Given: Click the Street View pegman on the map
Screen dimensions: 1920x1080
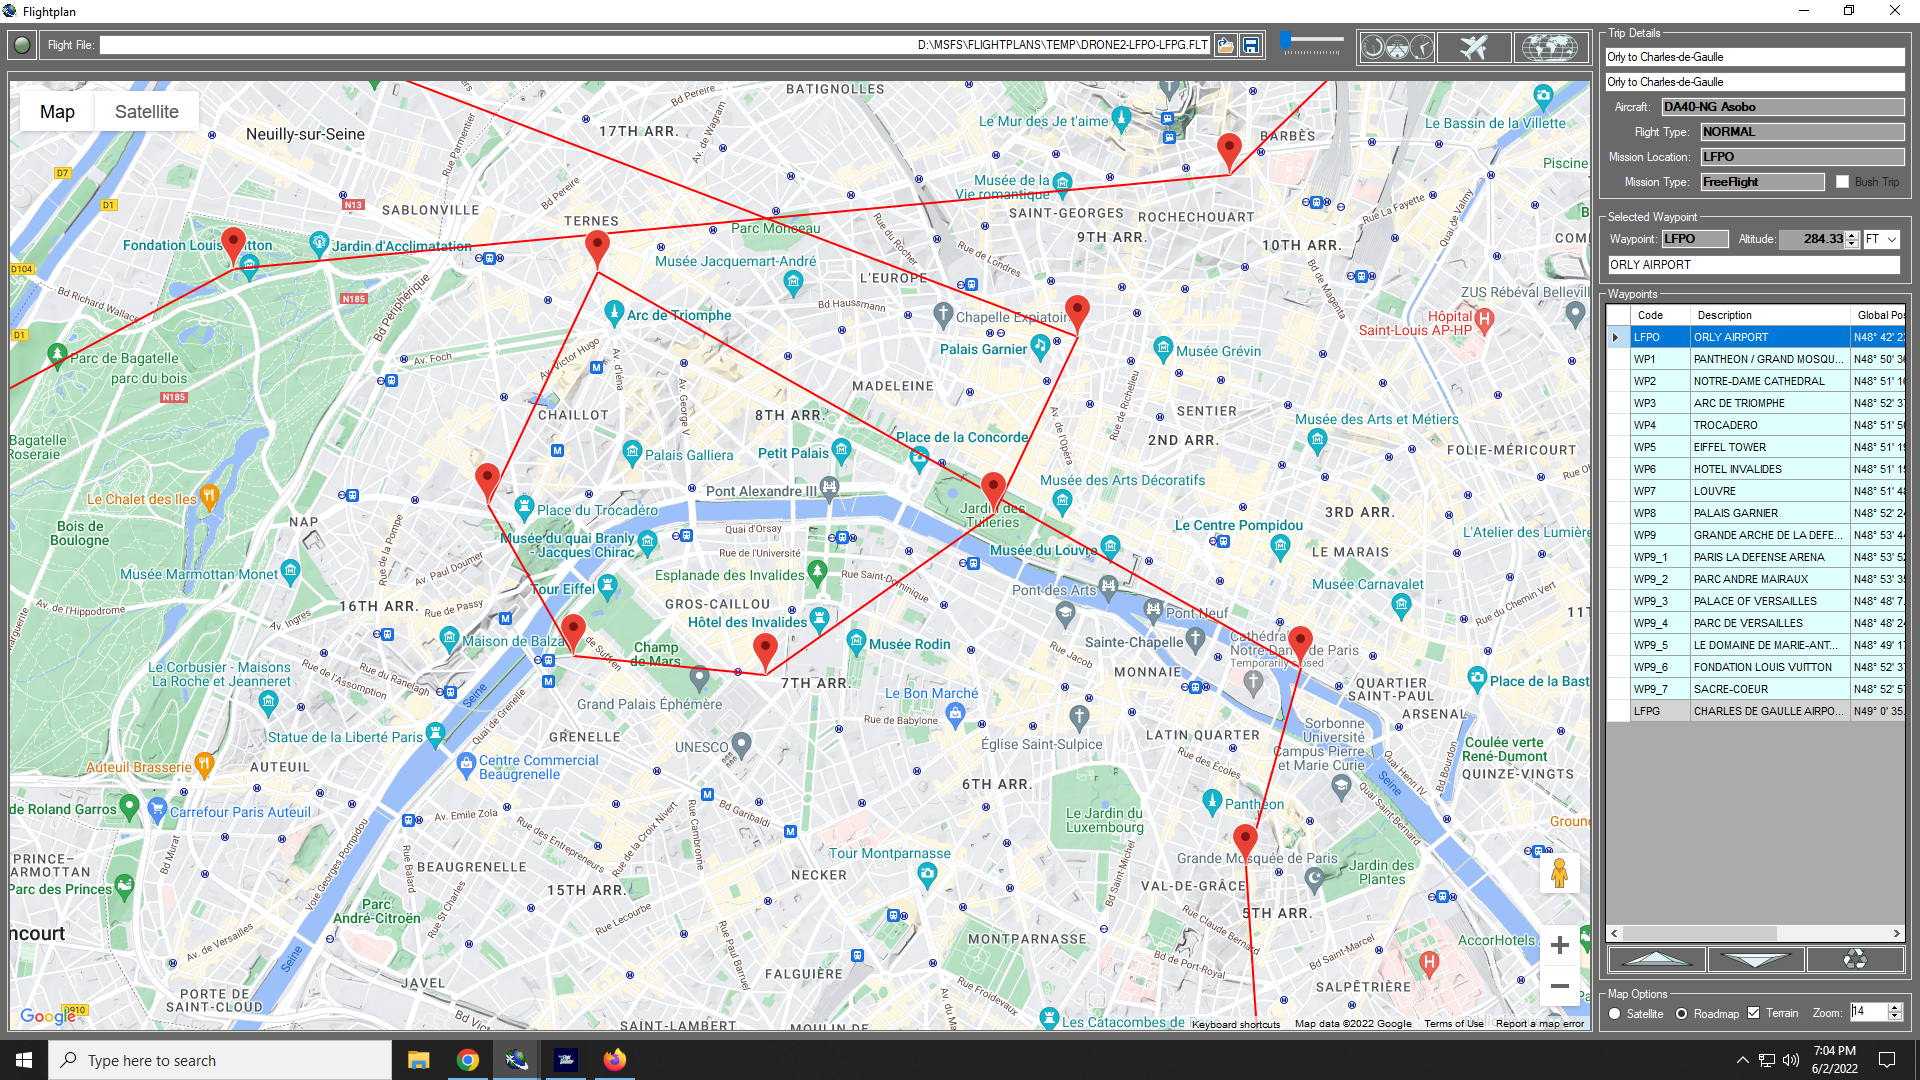Looking at the screenshot, I should (1559, 873).
